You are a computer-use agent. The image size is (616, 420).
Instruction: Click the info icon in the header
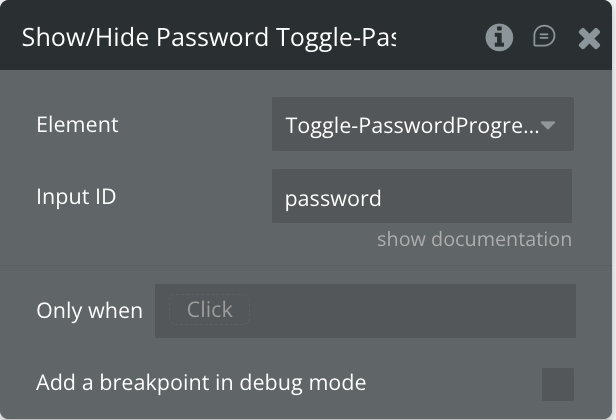(x=499, y=38)
